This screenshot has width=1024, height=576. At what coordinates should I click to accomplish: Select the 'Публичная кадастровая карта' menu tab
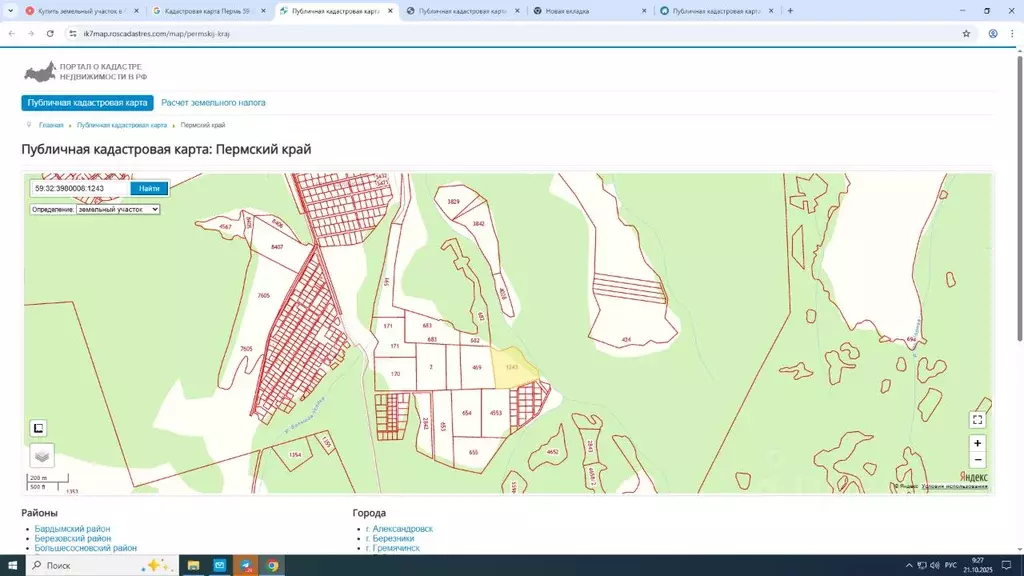coord(87,103)
